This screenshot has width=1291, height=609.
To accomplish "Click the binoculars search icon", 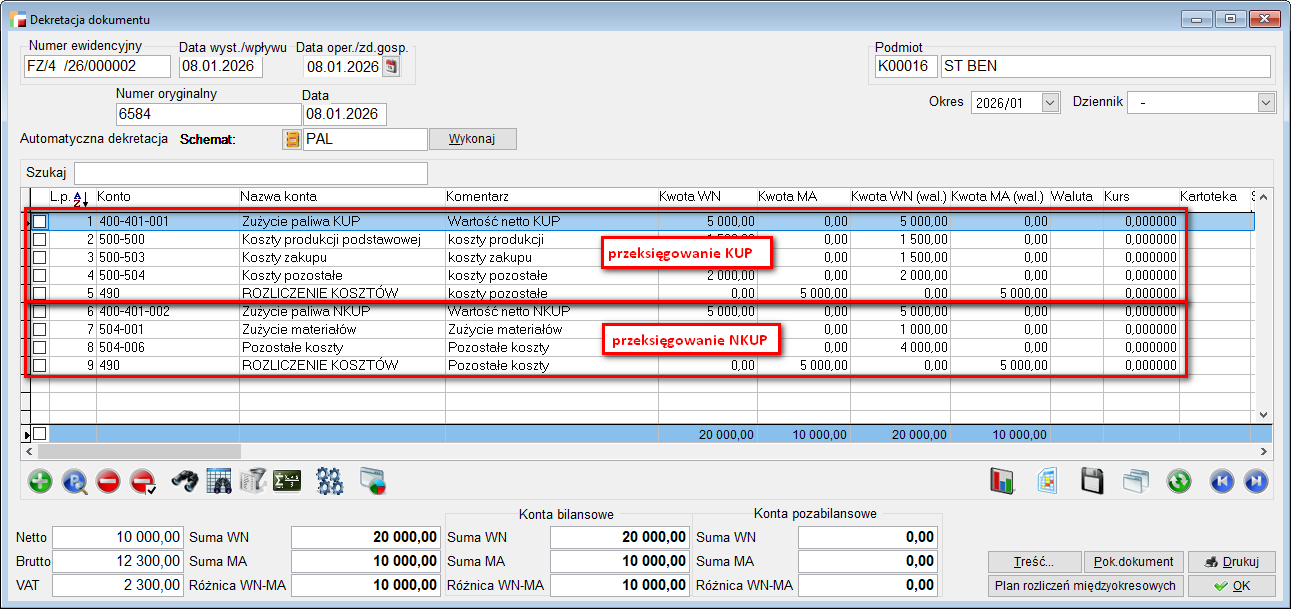I will (184, 481).
